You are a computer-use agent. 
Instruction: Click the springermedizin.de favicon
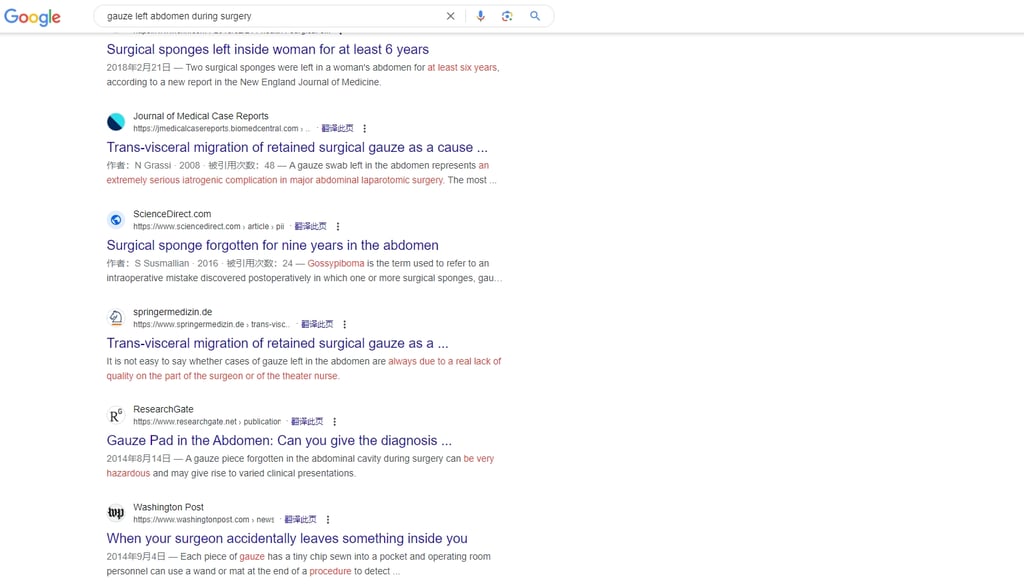click(x=116, y=318)
